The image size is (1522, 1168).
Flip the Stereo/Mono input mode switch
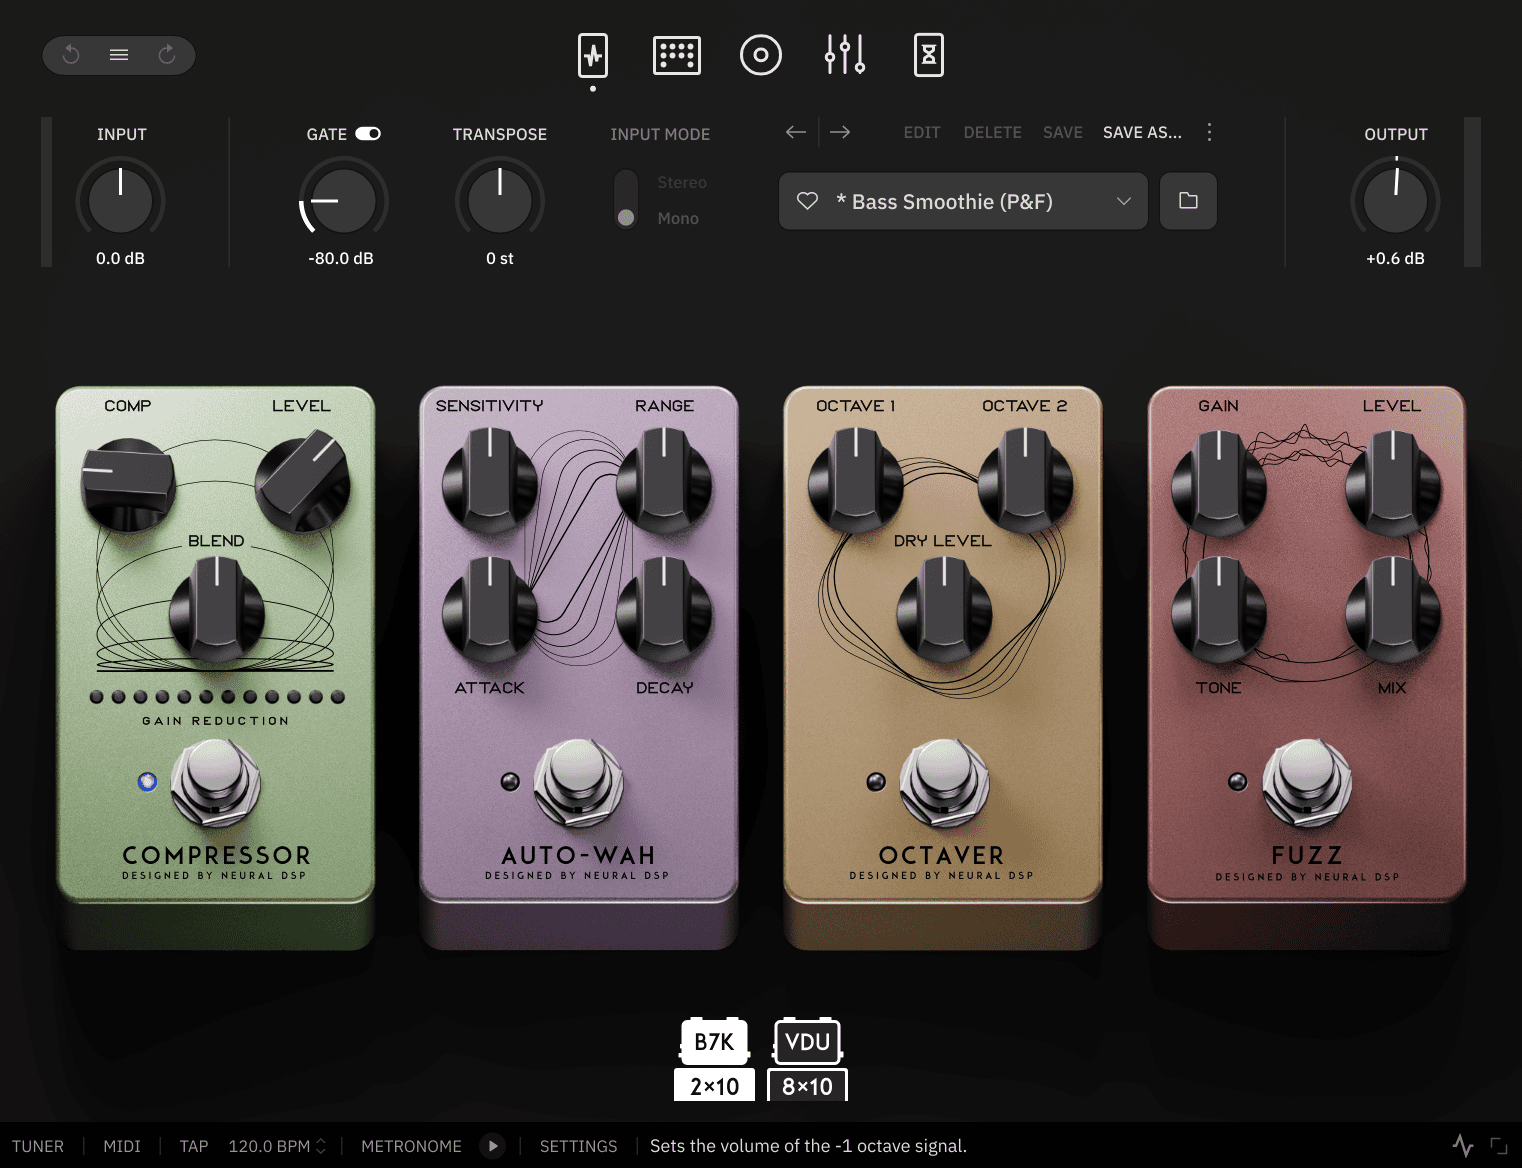click(x=626, y=199)
